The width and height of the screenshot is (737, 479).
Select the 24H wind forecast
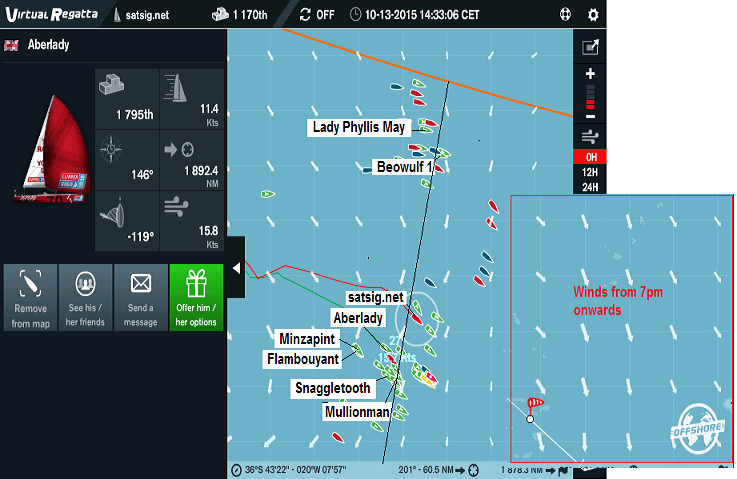(590, 187)
